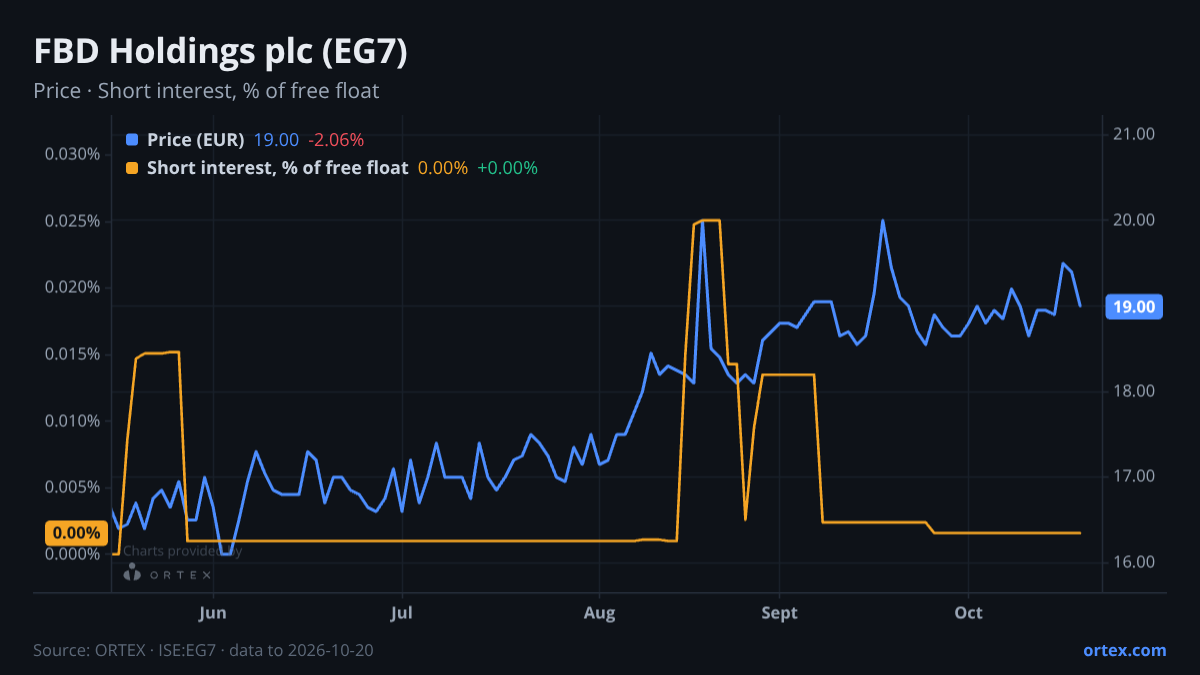Click the grey "Price · Short interest" subtitle

coord(206,91)
